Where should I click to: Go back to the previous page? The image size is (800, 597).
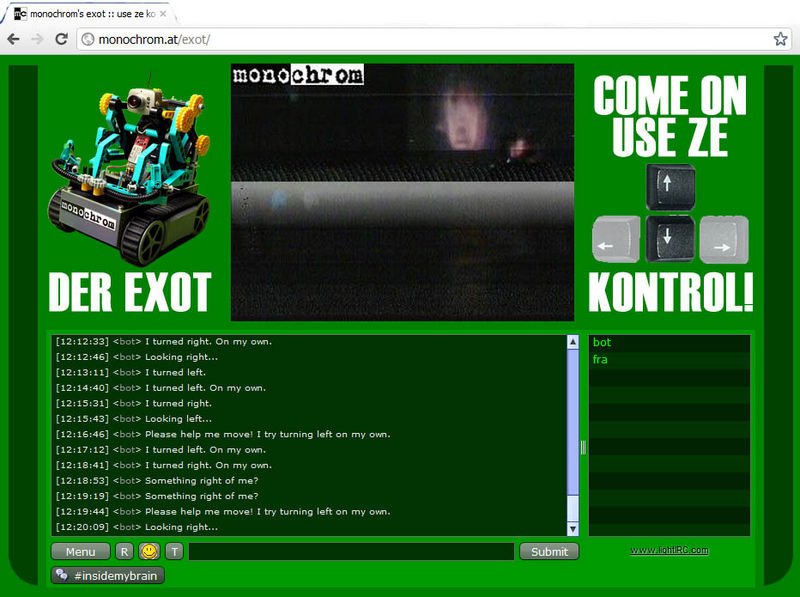[x=13, y=39]
